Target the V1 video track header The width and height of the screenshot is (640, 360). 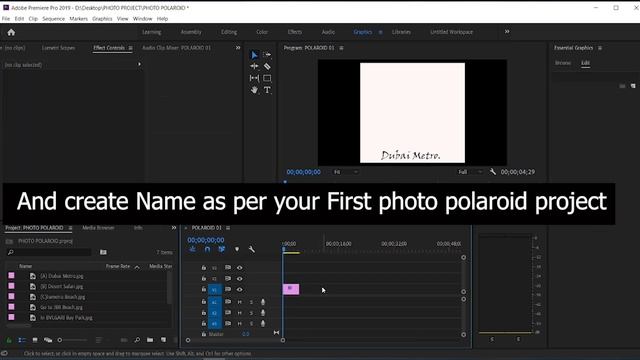(215, 289)
